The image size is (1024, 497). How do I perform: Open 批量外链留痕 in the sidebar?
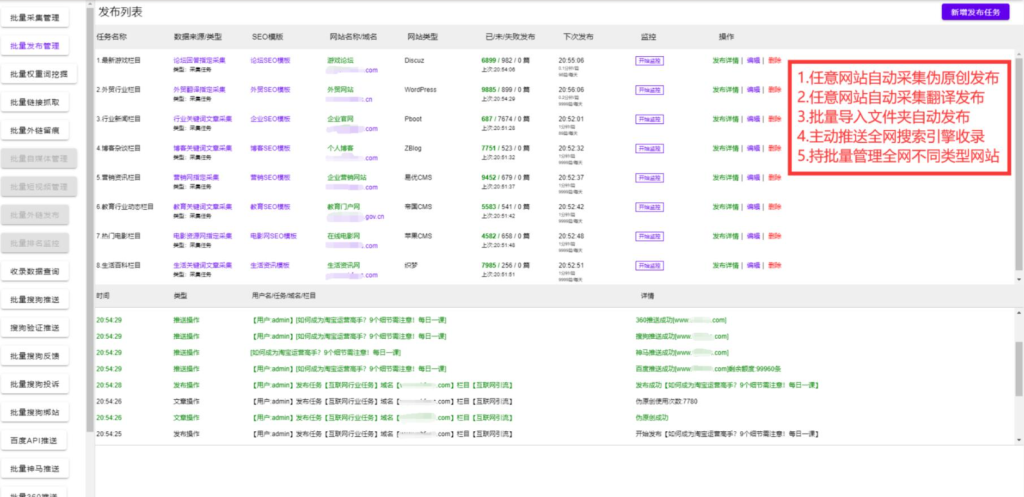point(35,130)
